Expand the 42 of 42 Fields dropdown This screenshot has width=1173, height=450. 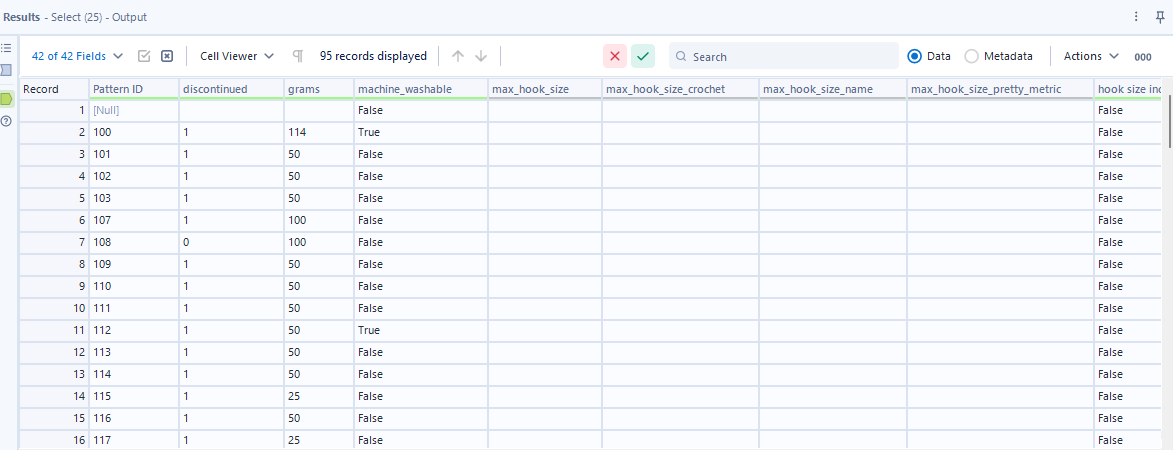[78, 56]
